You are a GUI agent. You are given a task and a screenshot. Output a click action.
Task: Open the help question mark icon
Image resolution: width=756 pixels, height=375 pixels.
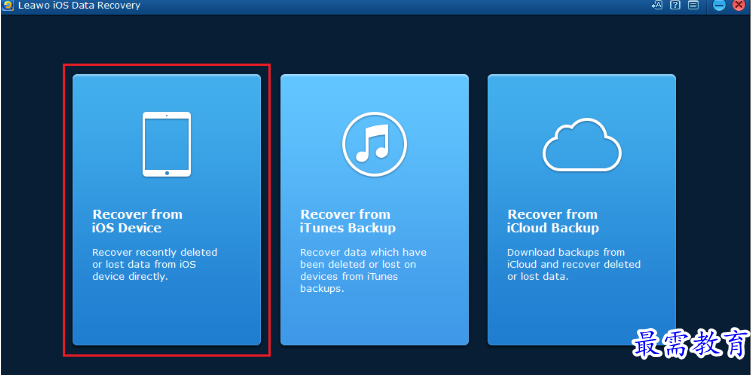pyautogui.click(x=675, y=5)
